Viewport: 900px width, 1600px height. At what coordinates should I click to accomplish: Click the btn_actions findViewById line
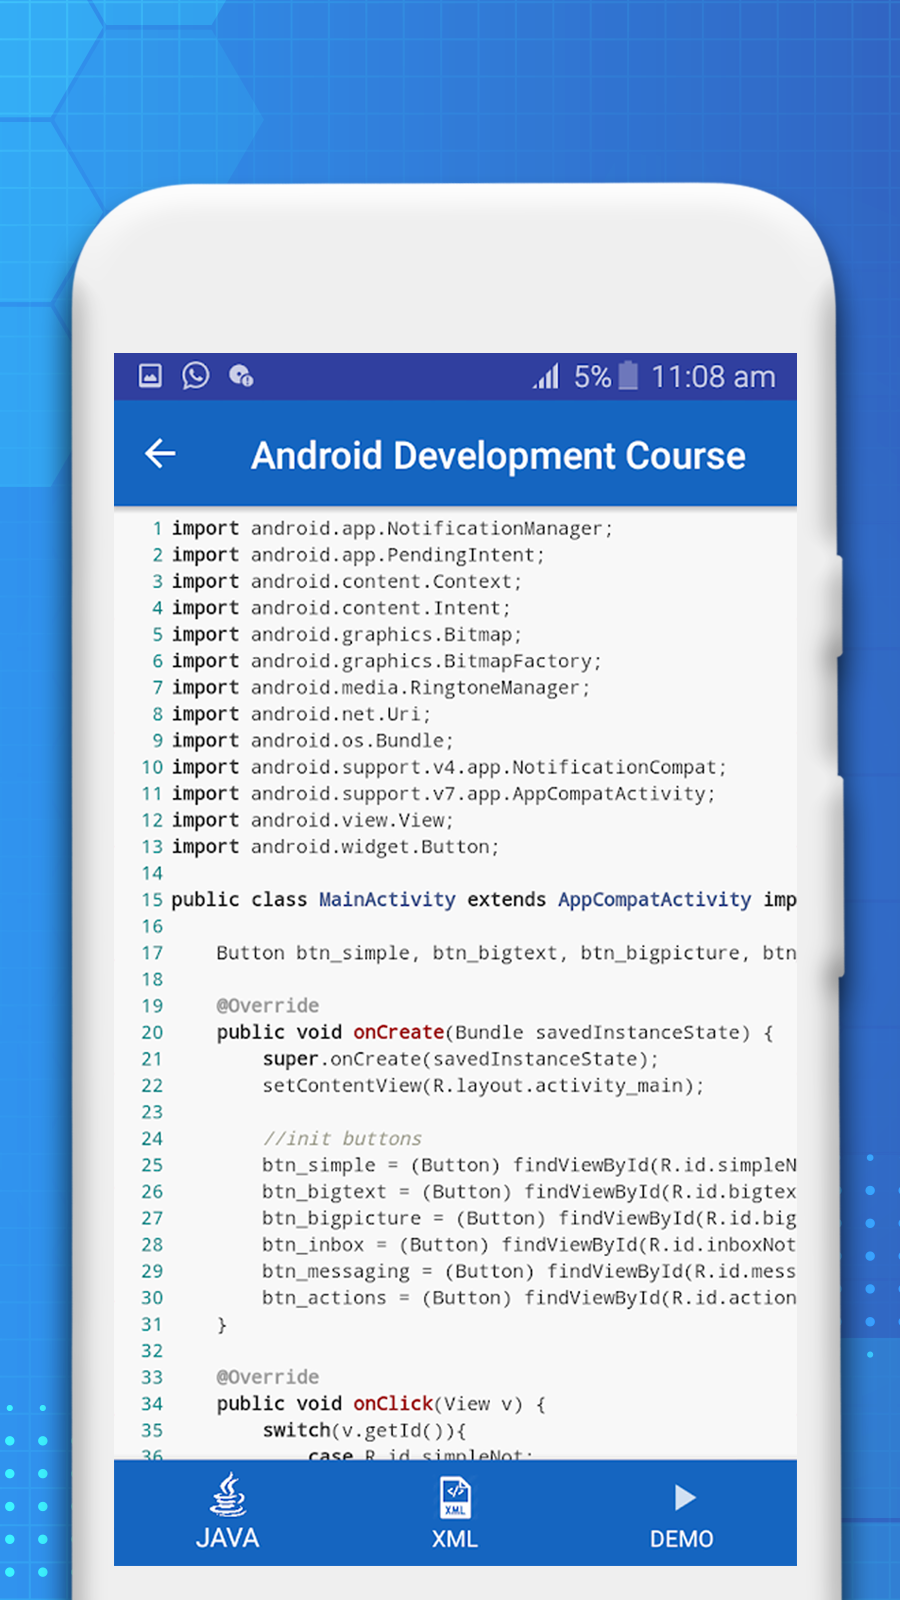point(529,1298)
